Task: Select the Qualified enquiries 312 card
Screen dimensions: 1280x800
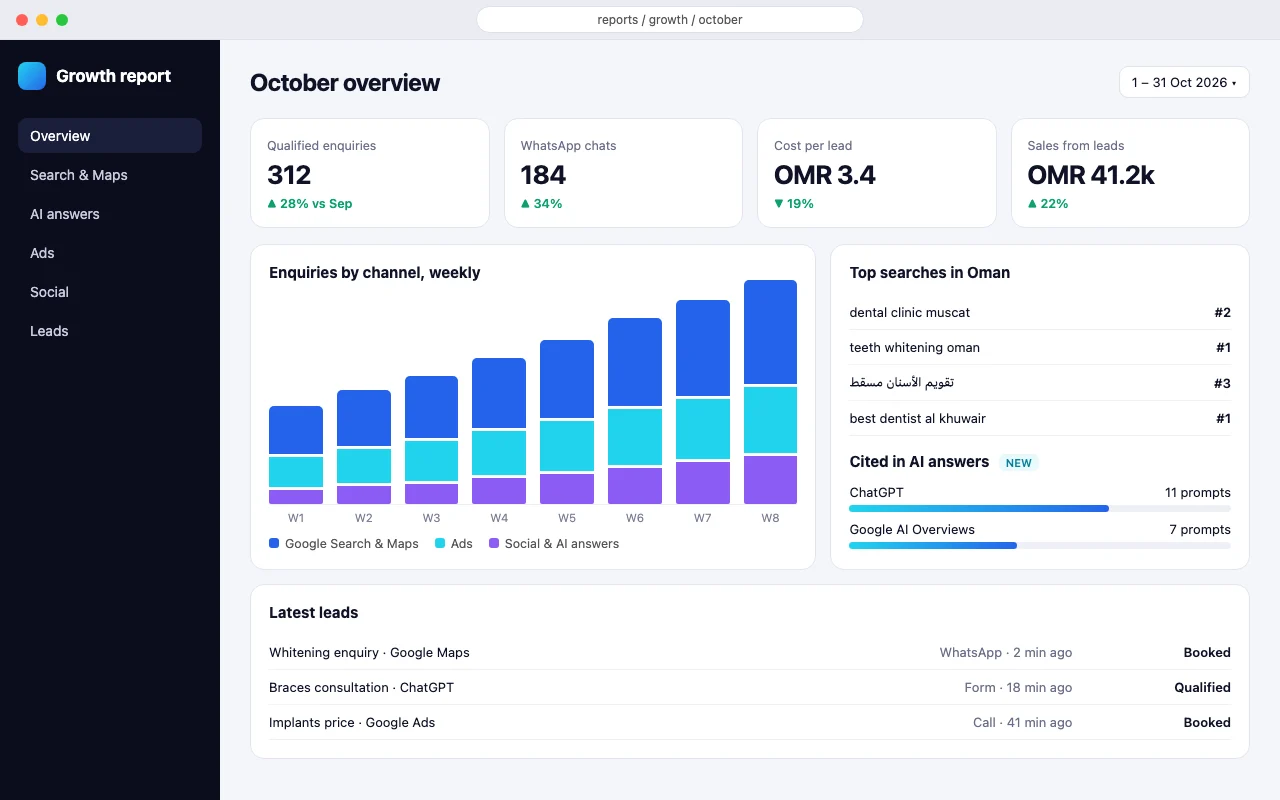Action: click(370, 173)
